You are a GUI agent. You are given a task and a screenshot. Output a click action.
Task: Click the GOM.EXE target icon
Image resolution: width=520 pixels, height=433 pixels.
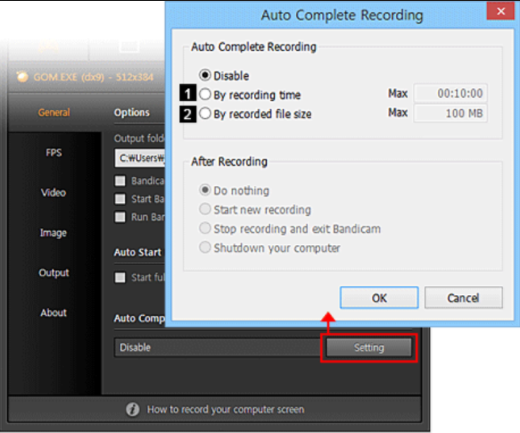click(22, 77)
